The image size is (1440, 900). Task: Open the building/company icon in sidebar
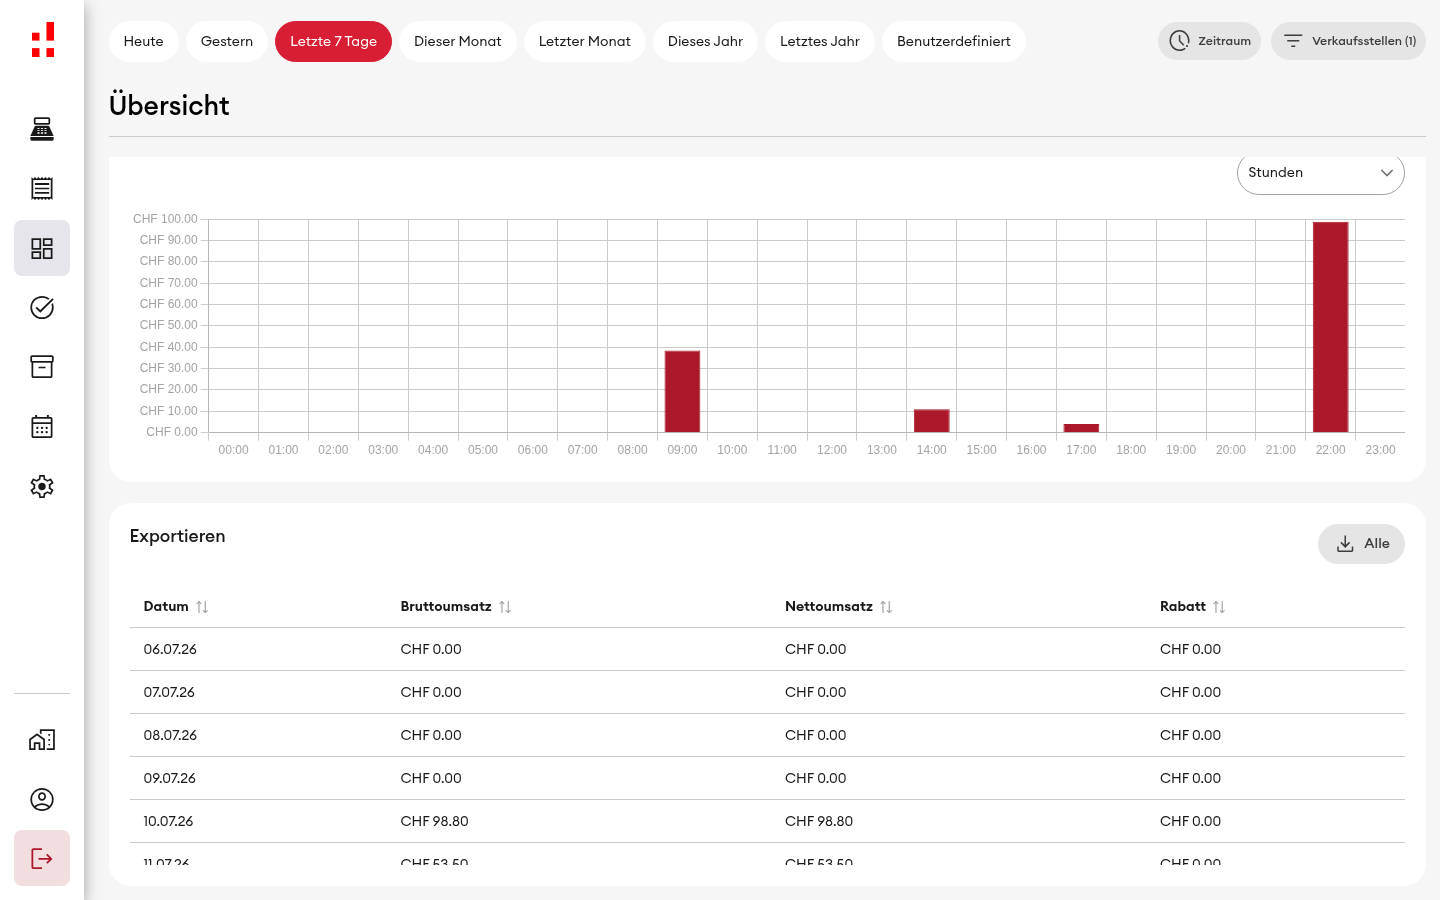pyautogui.click(x=42, y=740)
